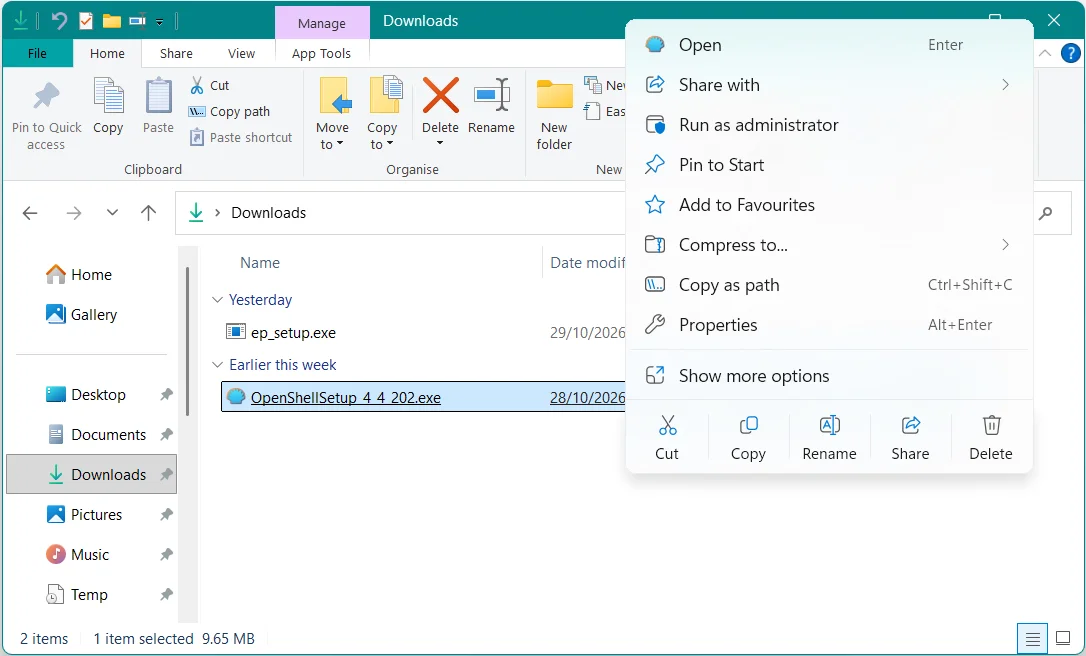Choose Add to Favourites
This screenshot has width=1086, height=656.
pos(829,205)
